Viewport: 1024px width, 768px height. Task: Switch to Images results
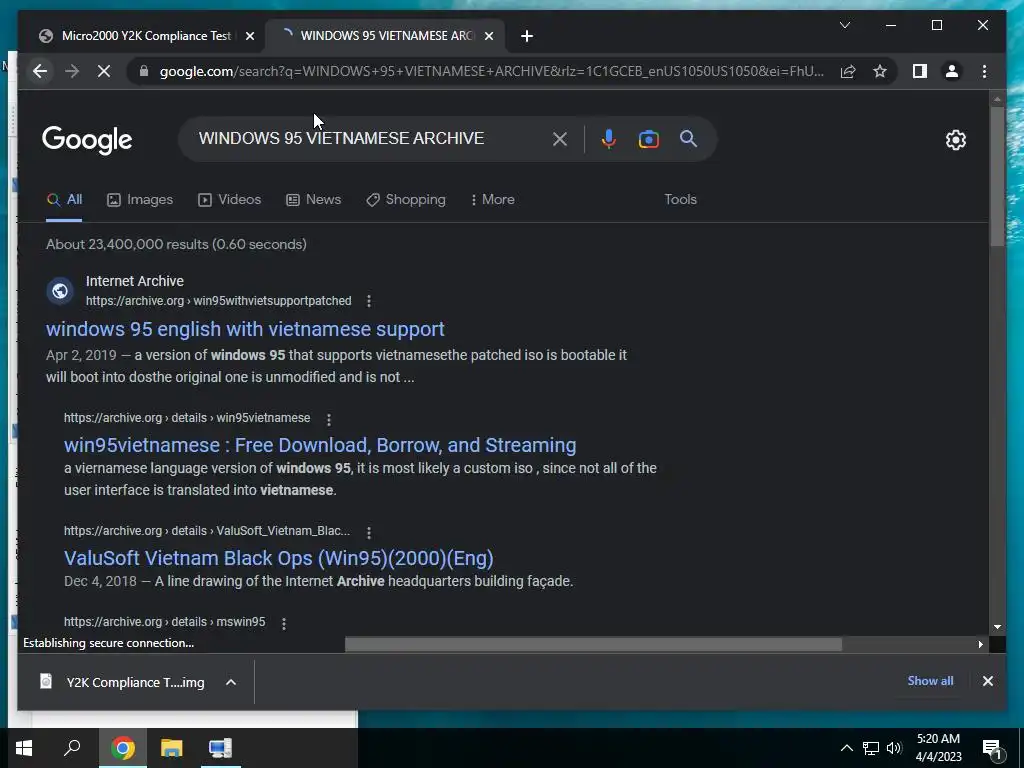140,200
